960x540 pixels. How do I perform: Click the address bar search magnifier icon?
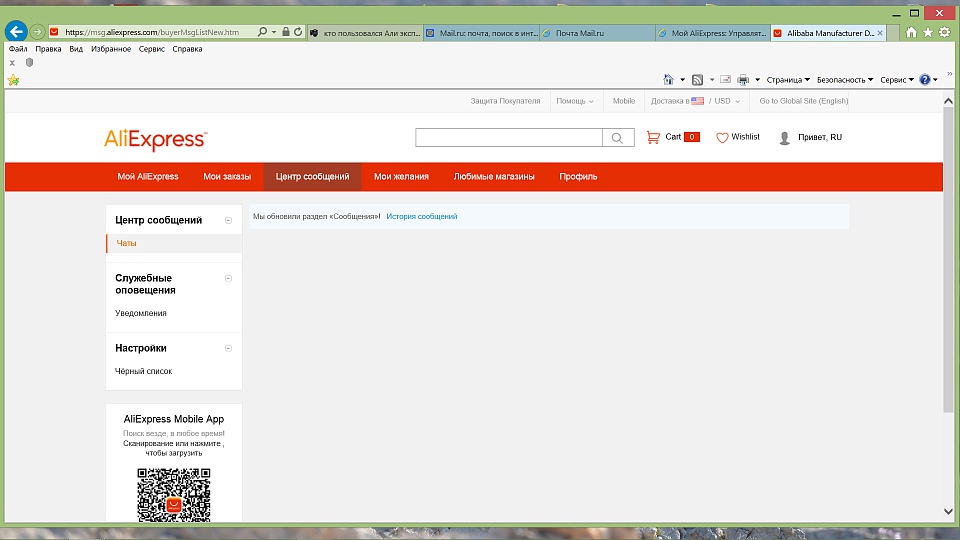(x=262, y=32)
